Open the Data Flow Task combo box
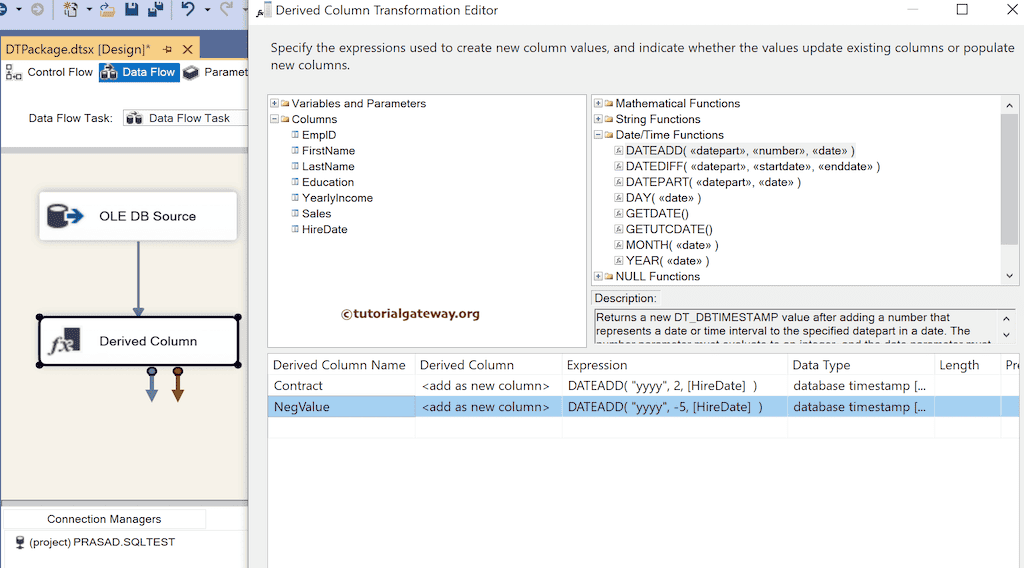This screenshot has width=1024, height=568. [x=185, y=118]
